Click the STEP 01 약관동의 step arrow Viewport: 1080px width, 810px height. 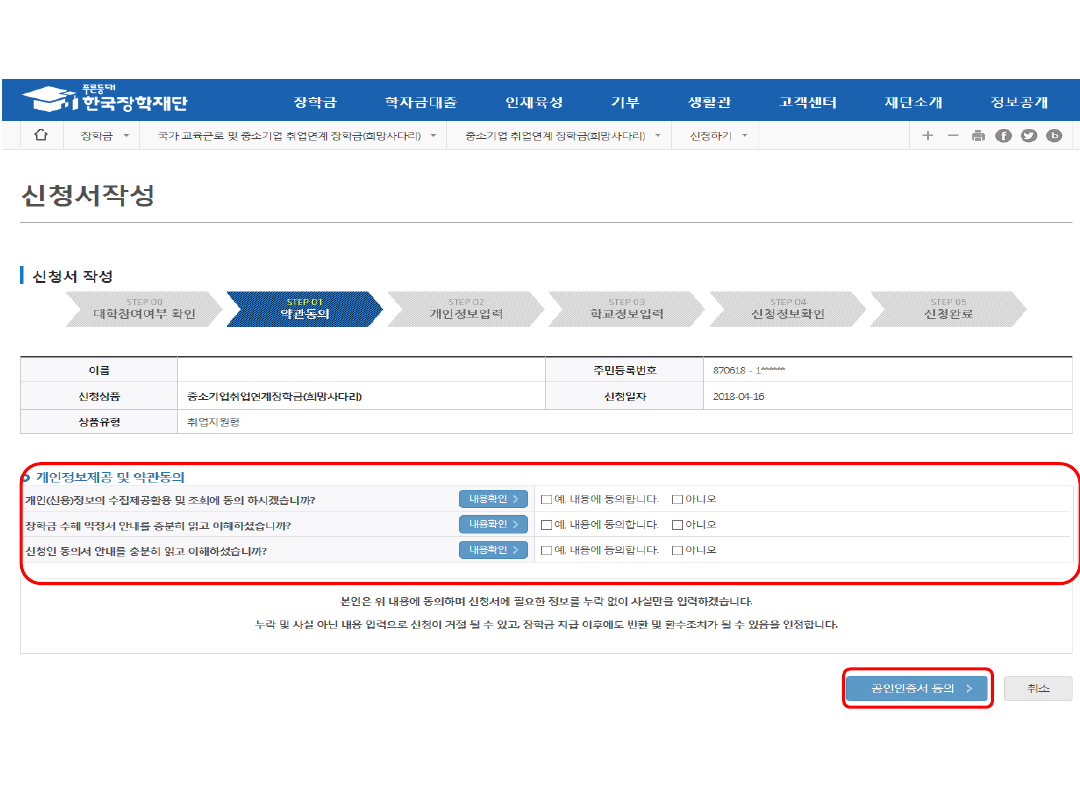304,309
